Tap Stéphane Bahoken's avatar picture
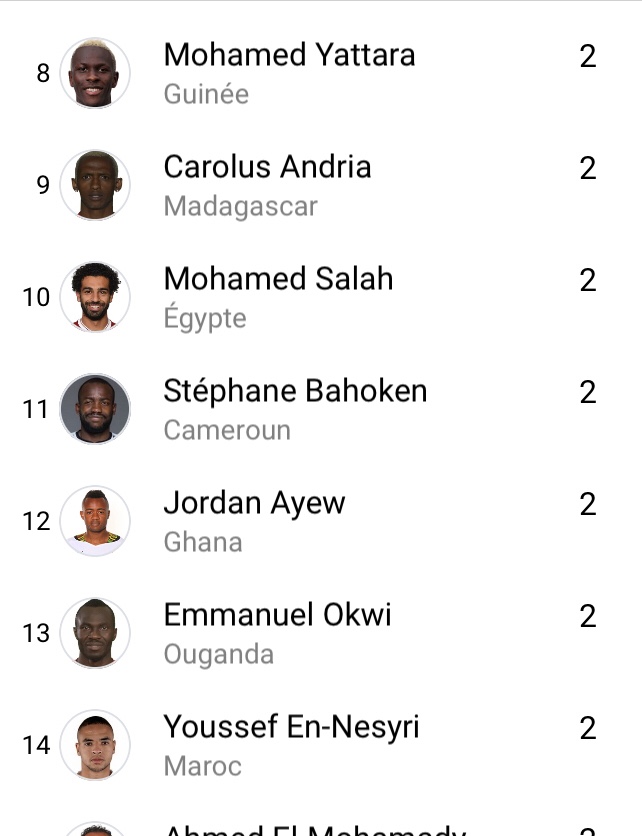The width and height of the screenshot is (642, 836). 95,409
